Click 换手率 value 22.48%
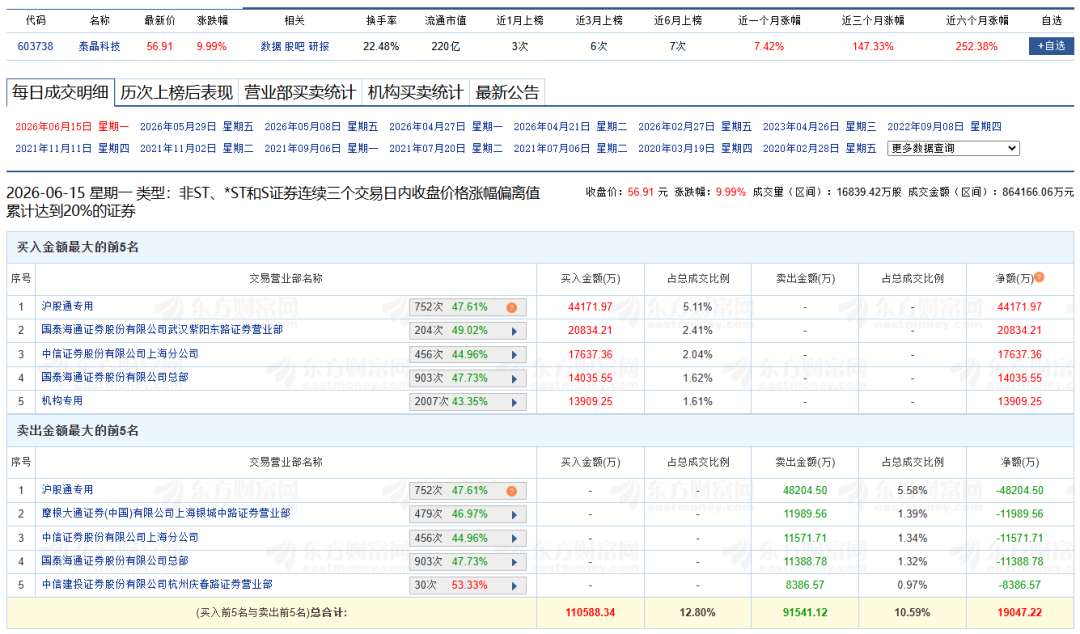 point(381,46)
